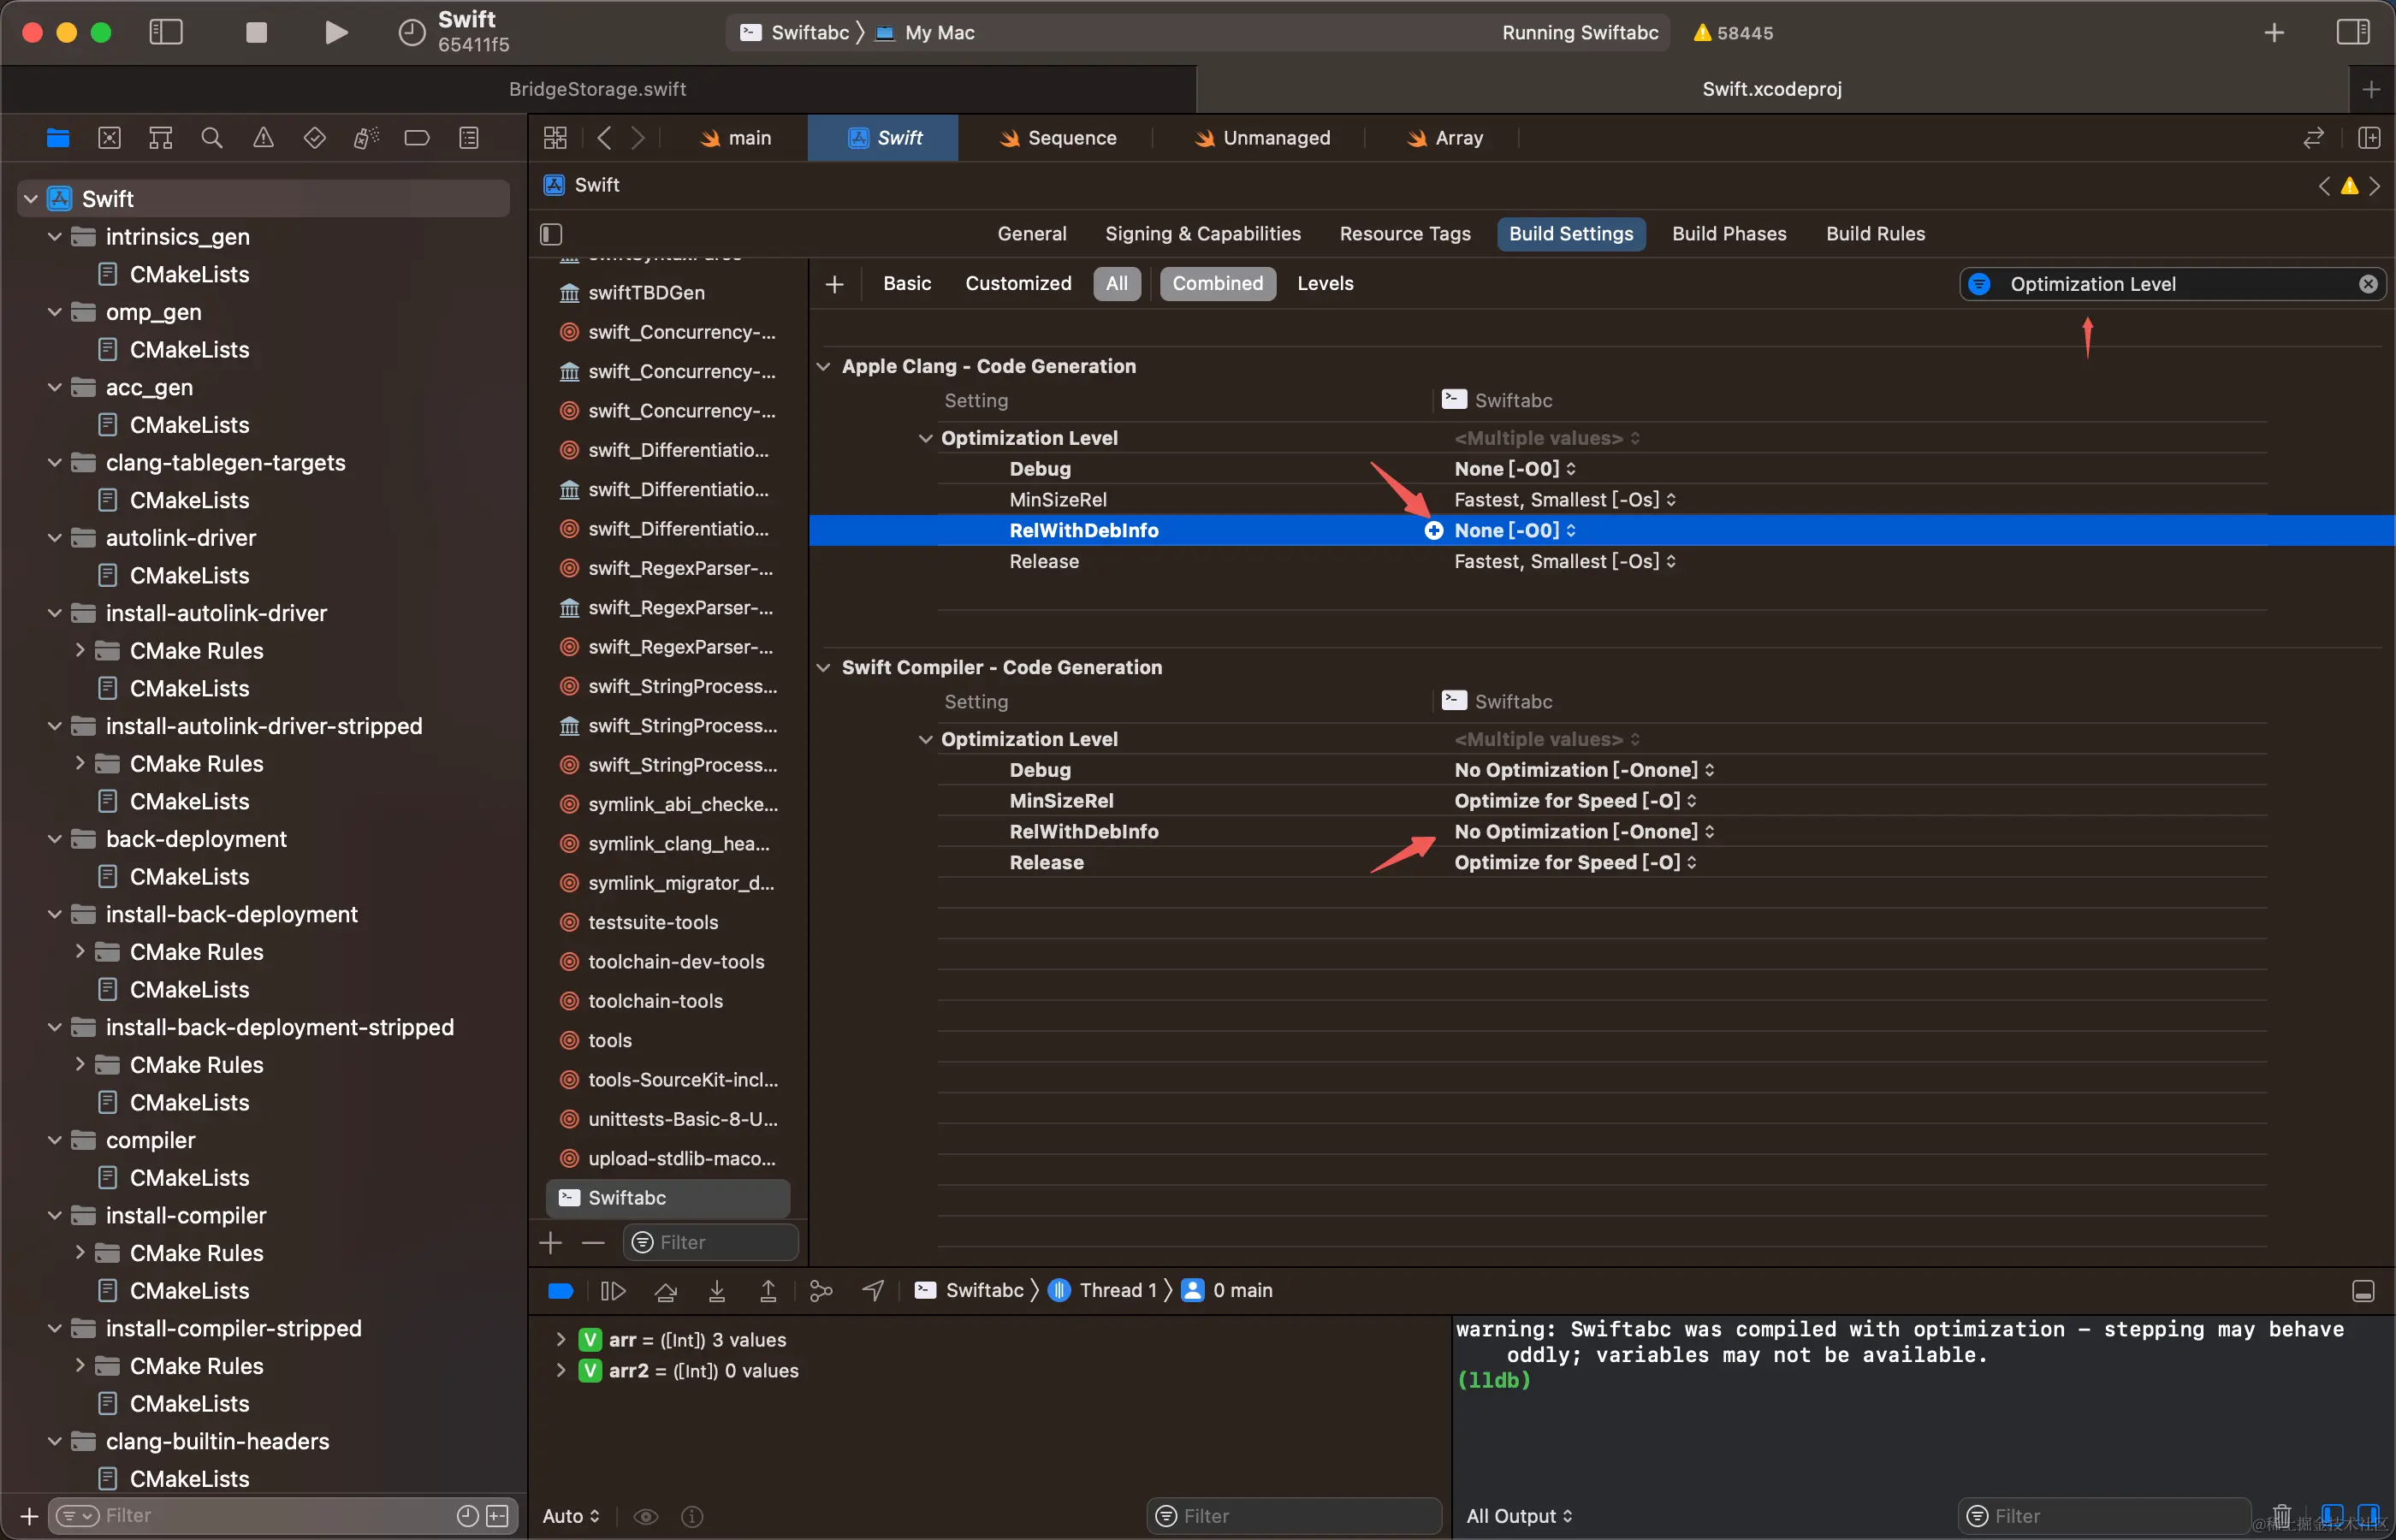The height and width of the screenshot is (1540, 2396).
Task: Open the report navigator
Action: 468,138
